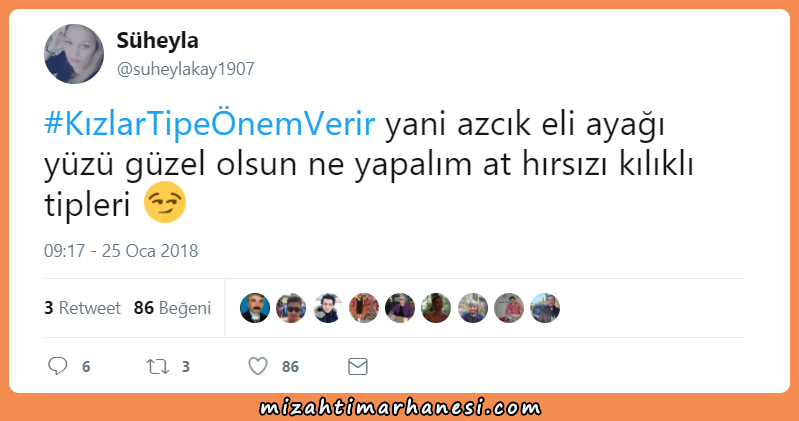Click the 09:17 - 25 Oca 2018 timestamp
The image size is (799, 421).
point(121,251)
